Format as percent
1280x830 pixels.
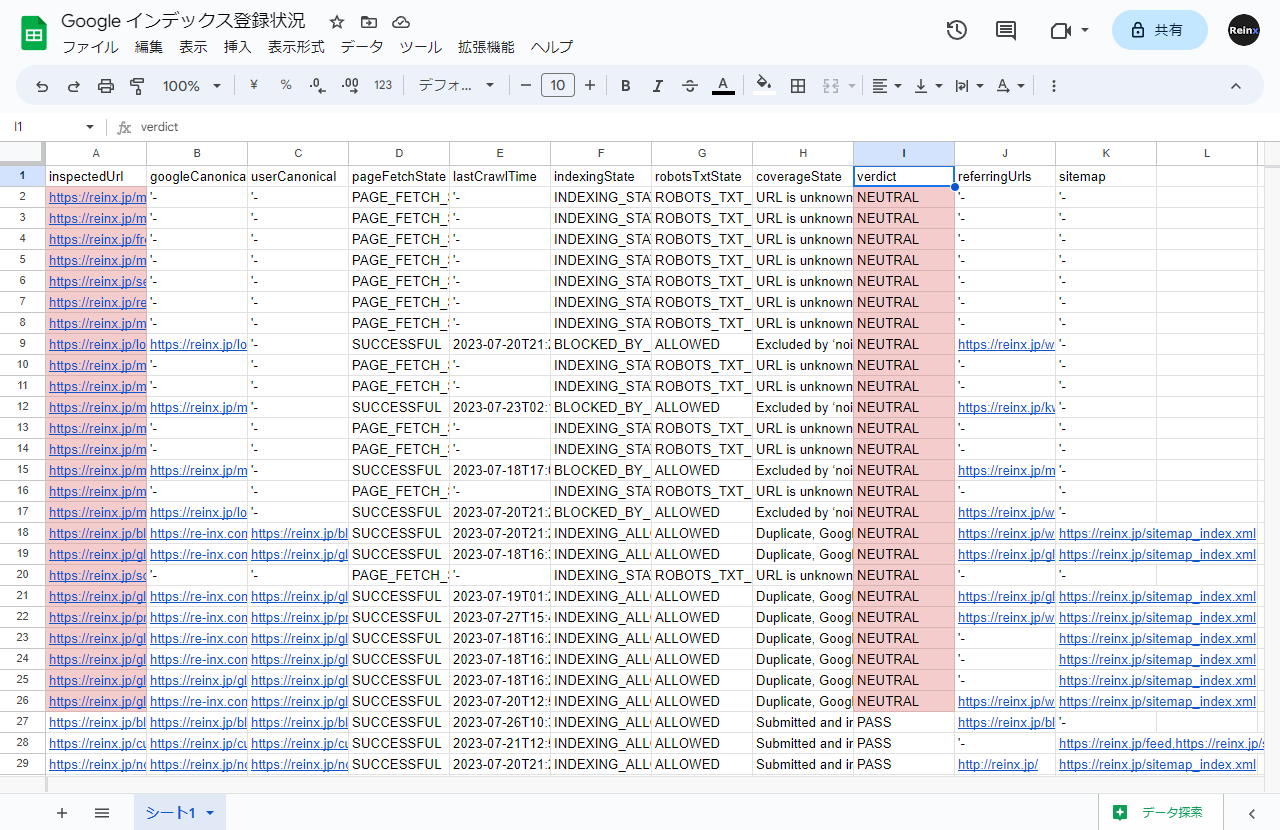[x=286, y=86]
